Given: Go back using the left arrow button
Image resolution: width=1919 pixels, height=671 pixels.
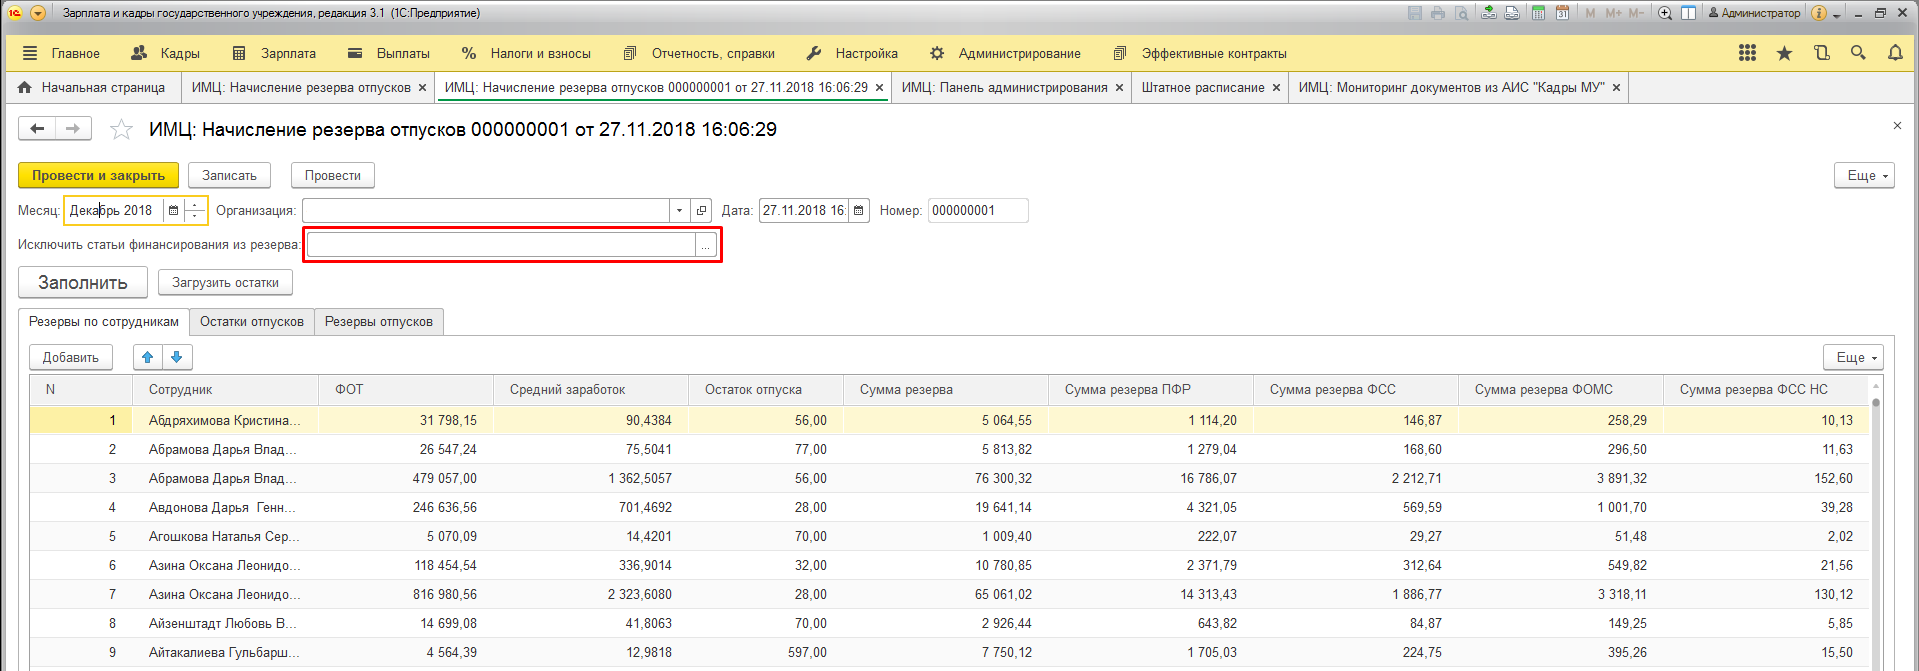Looking at the screenshot, I should (38, 128).
